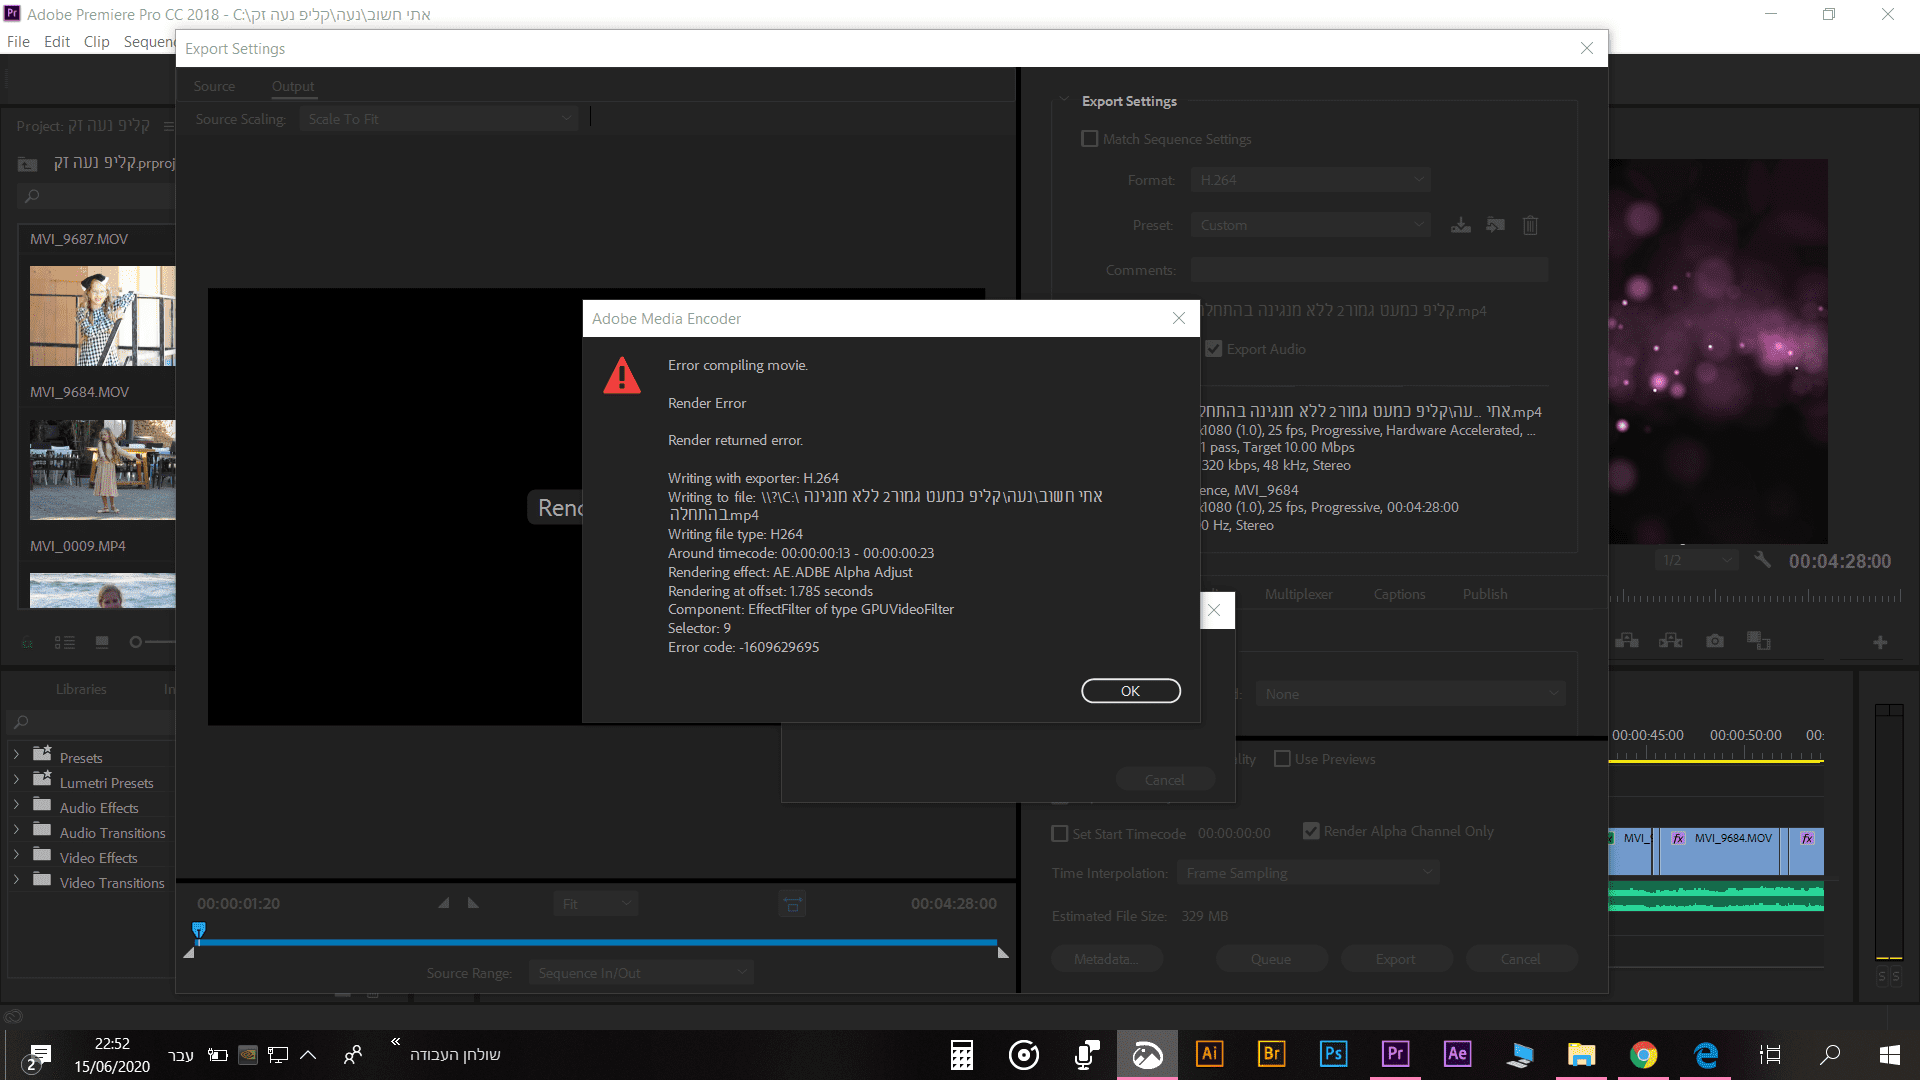The width and height of the screenshot is (1920, 1080).
Task: Click OK on the render error dialog
Action: pyautogui.click(x=1130, y=691)
